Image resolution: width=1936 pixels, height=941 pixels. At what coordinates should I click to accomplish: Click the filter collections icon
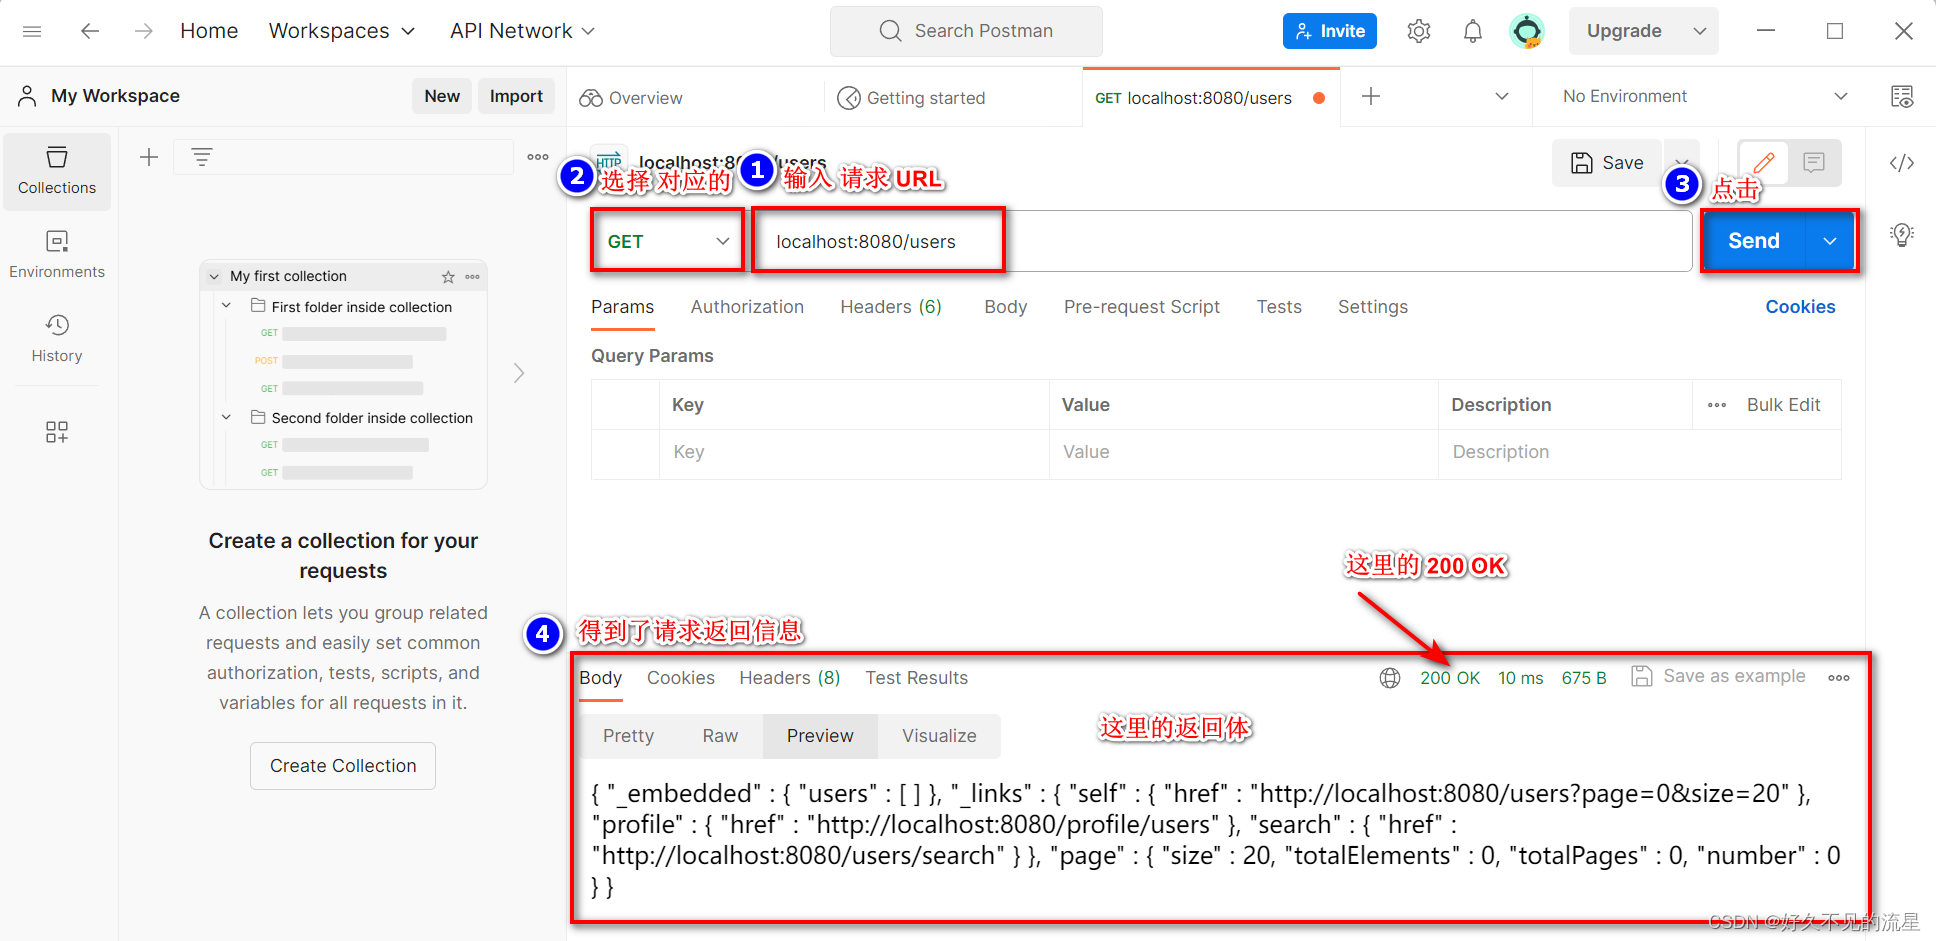point(202,157)
